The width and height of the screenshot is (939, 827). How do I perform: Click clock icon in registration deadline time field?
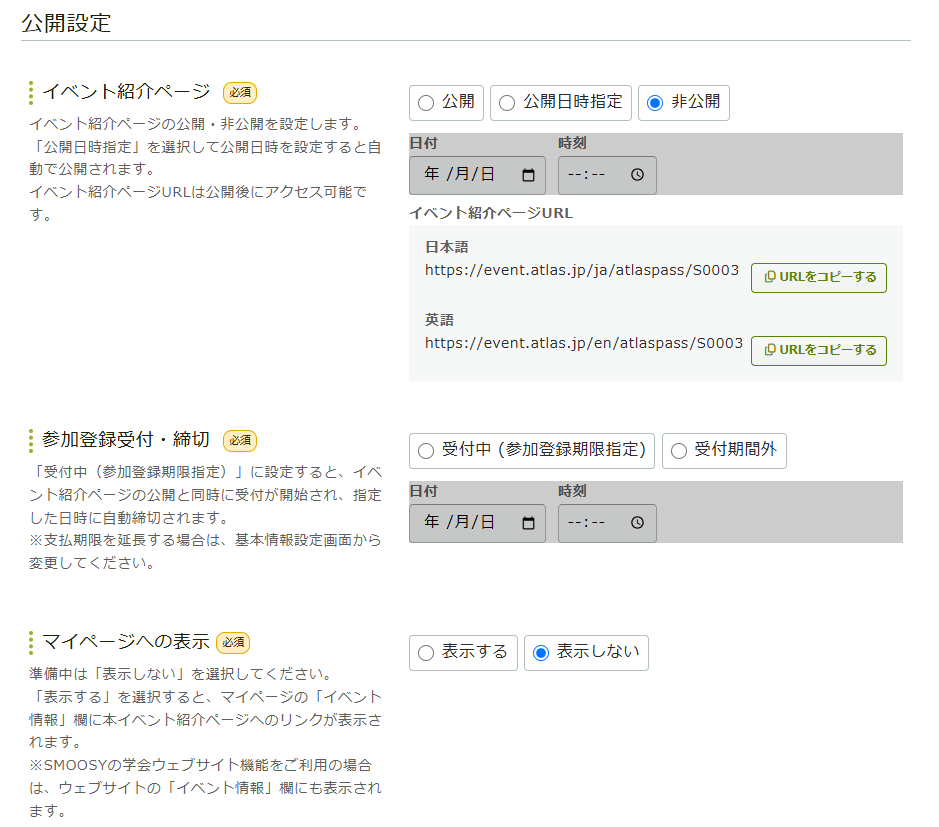click(638, 523)
